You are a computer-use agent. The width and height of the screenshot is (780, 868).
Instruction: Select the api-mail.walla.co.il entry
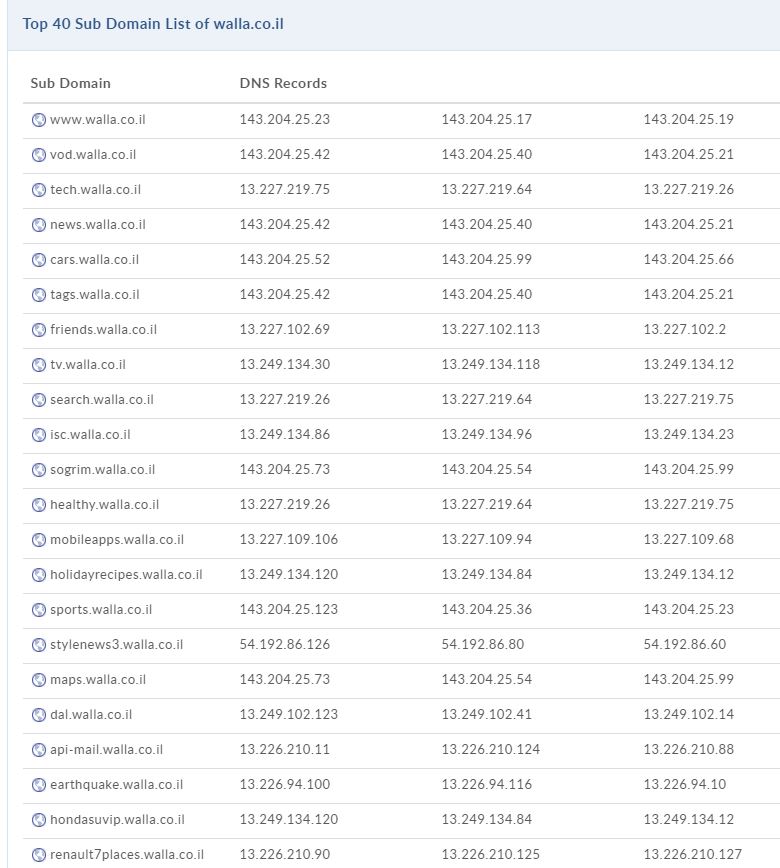pos(106,750)
